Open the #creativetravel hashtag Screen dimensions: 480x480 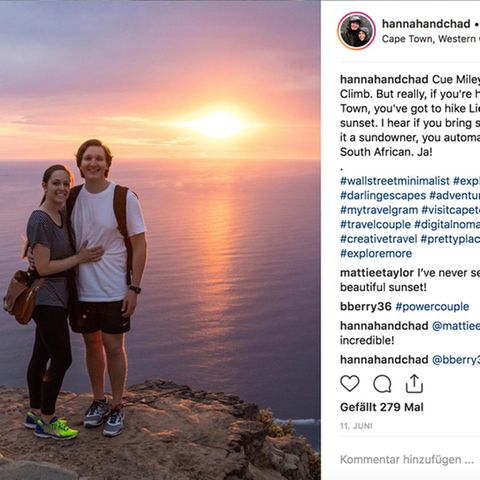pyautogui.click(x=379, y=239)
